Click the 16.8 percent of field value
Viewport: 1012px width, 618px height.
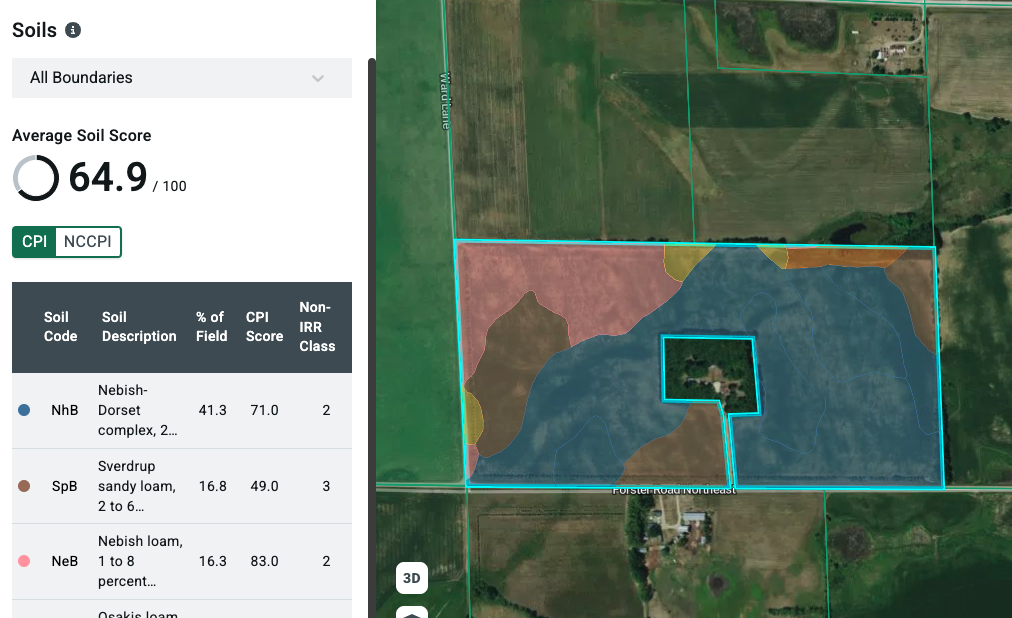(x=212, y=486)
